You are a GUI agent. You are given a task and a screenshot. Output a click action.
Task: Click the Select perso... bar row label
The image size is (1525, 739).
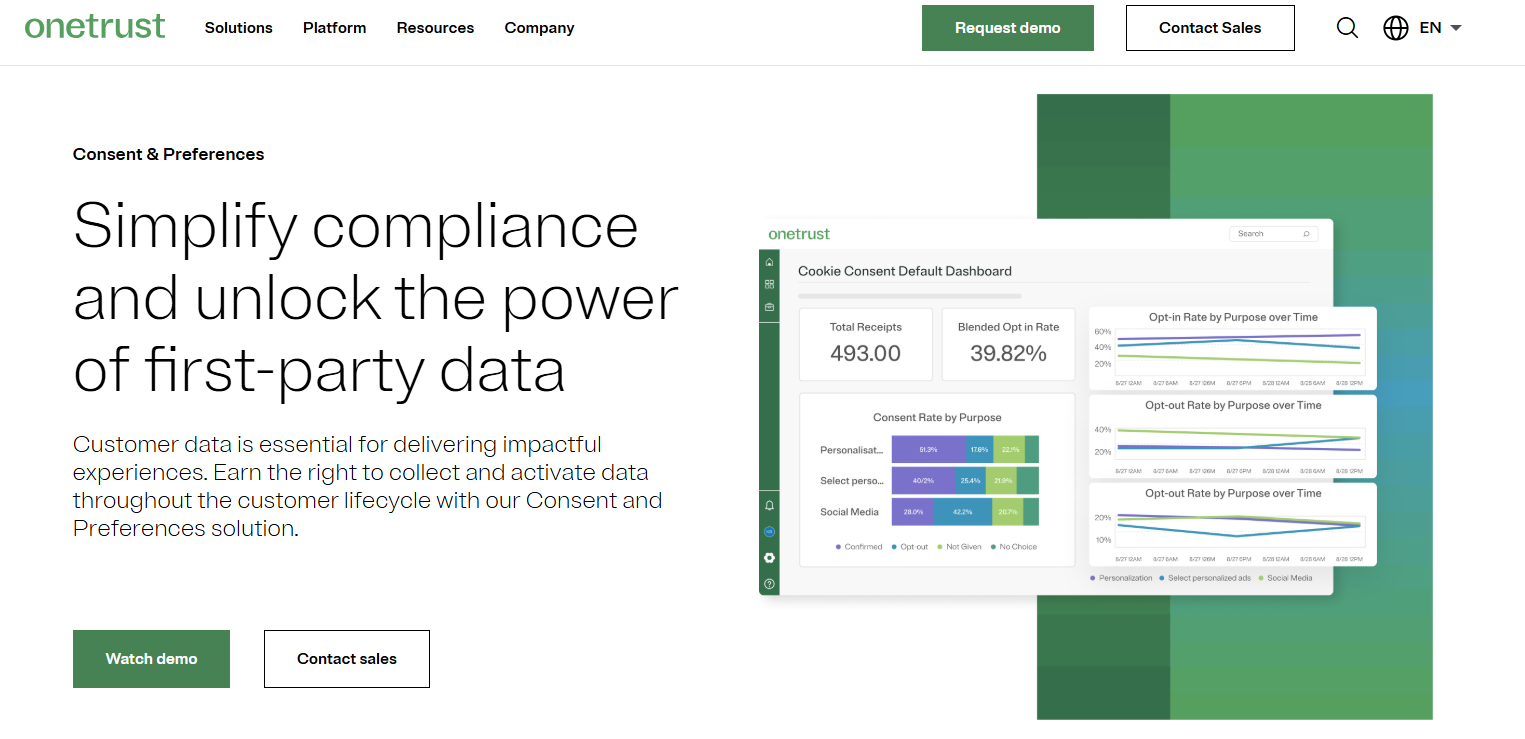(x=850, y=481)
